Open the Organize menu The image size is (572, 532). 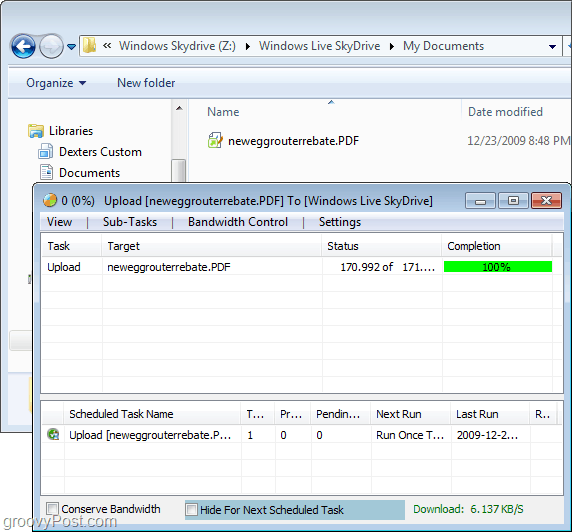pos(56,83)
